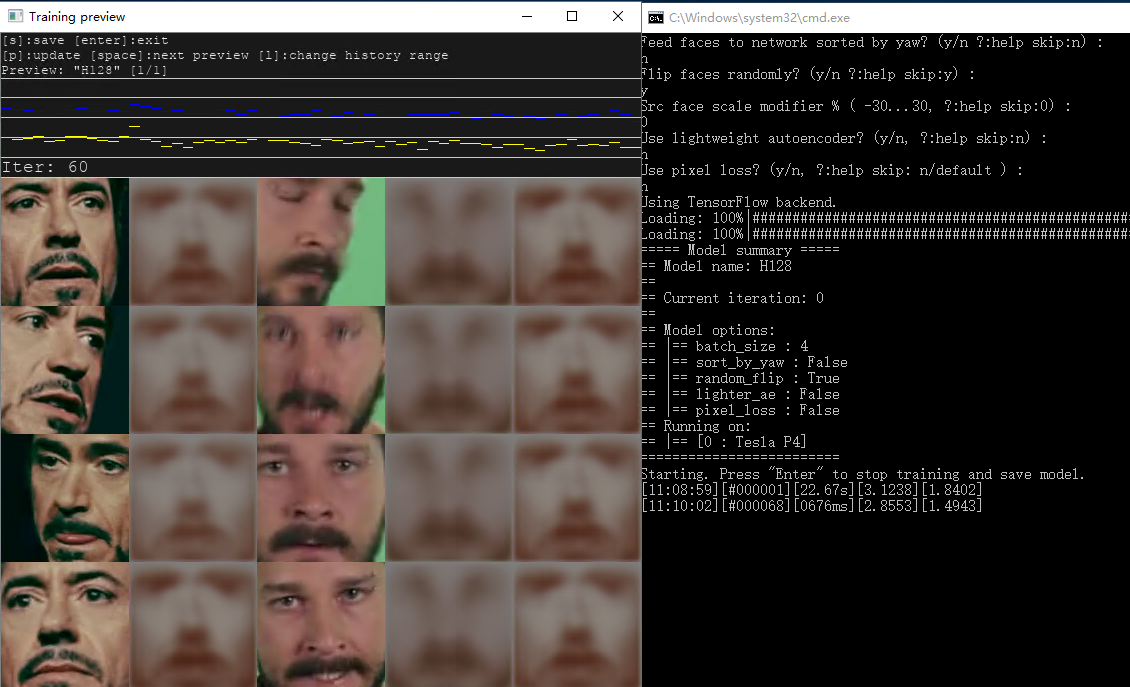1130x687 pixels.
Task: Close the Training preview window
Action: (618, 16)
